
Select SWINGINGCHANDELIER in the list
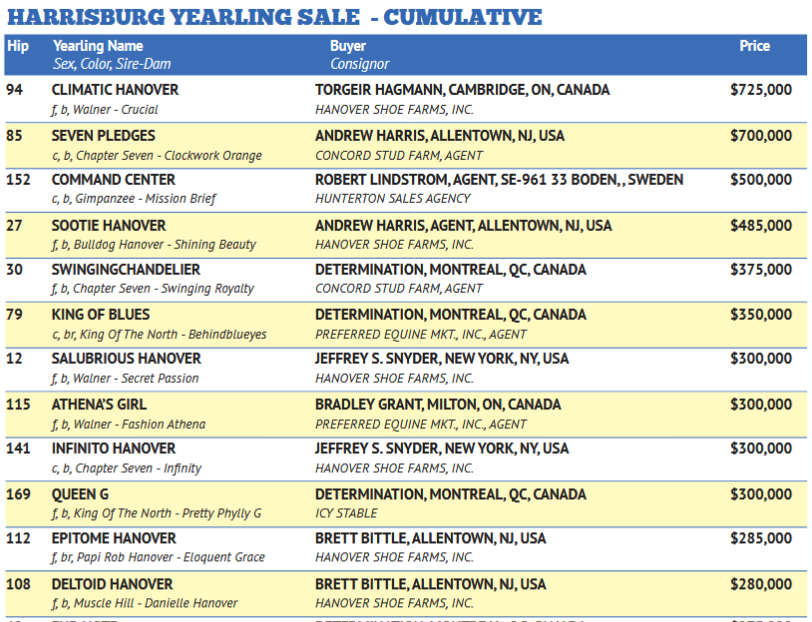[x=126, y=270]
